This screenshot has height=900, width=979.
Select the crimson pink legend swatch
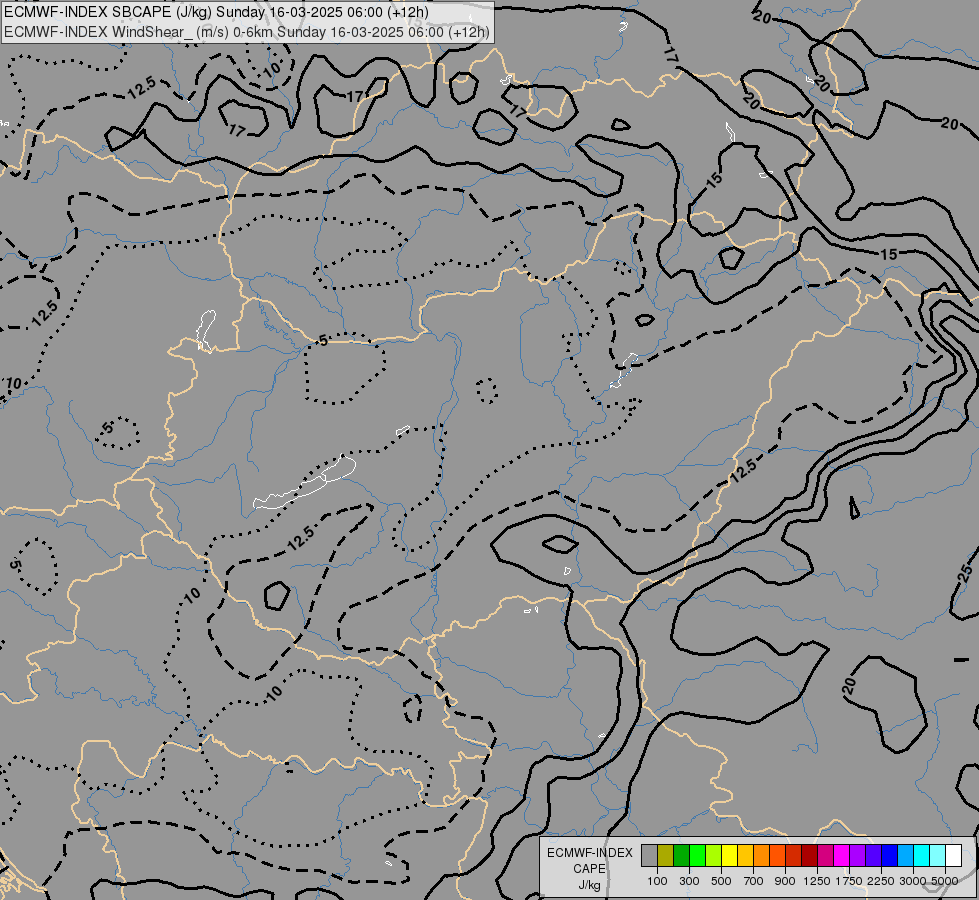825,856
